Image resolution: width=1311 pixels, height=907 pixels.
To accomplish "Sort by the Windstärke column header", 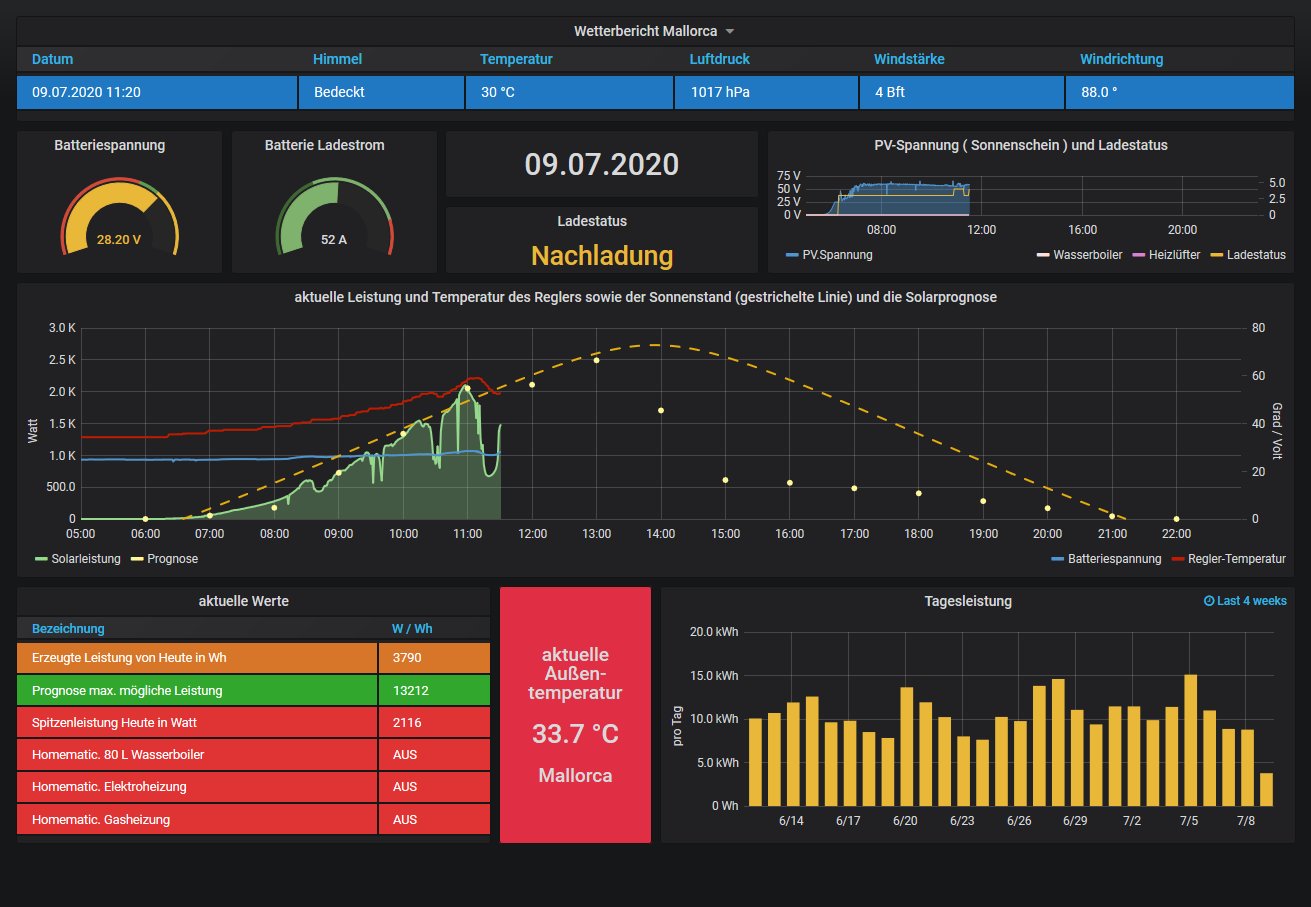I will click(909, 59).
